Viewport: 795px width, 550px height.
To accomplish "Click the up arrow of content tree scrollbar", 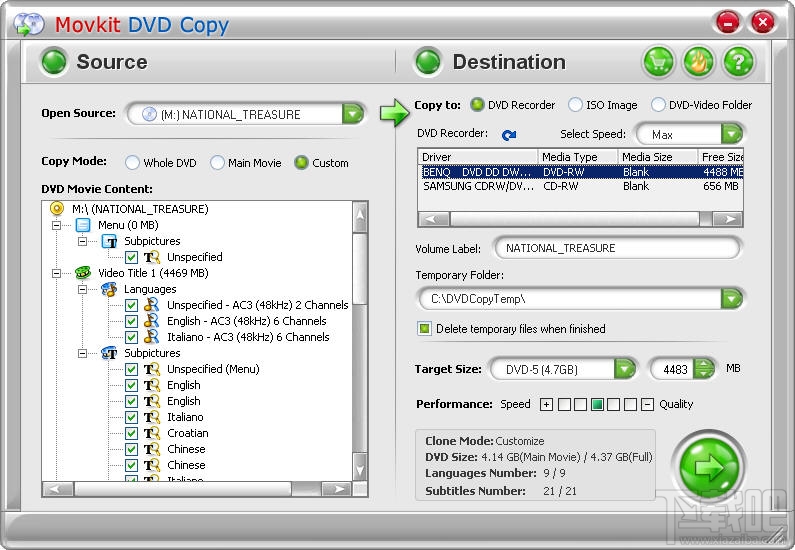I will (x=360, y=216).
